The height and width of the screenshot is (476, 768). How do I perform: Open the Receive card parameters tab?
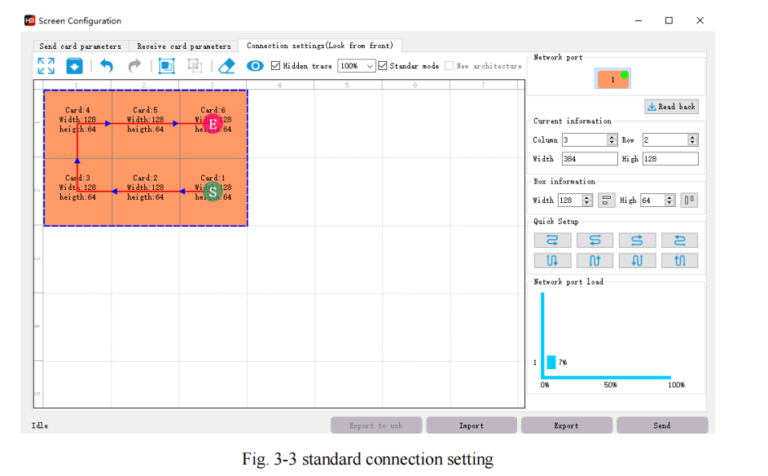click(x=183, y=46)
